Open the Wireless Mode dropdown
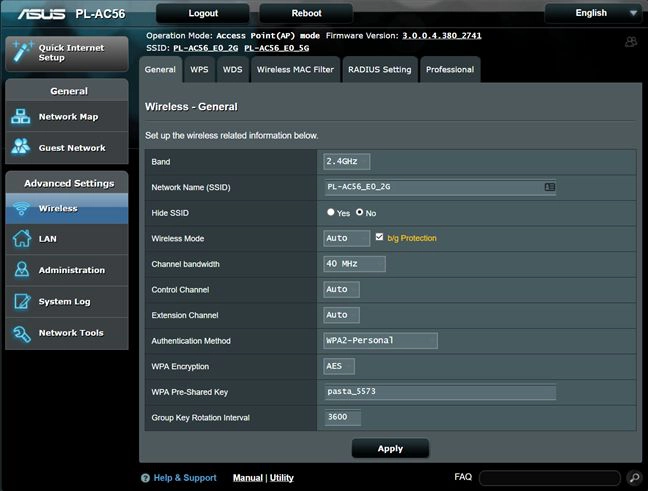The height and width of the screenshot is (491, 648). [x=347, y=238]
